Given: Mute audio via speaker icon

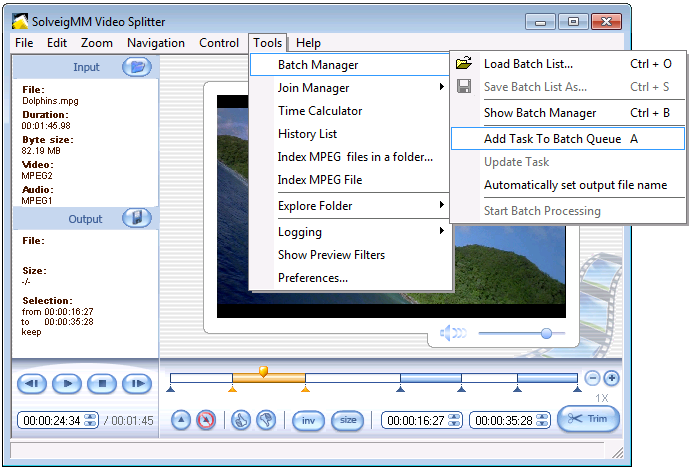Looking at the screenshot, I should point(453,333).
